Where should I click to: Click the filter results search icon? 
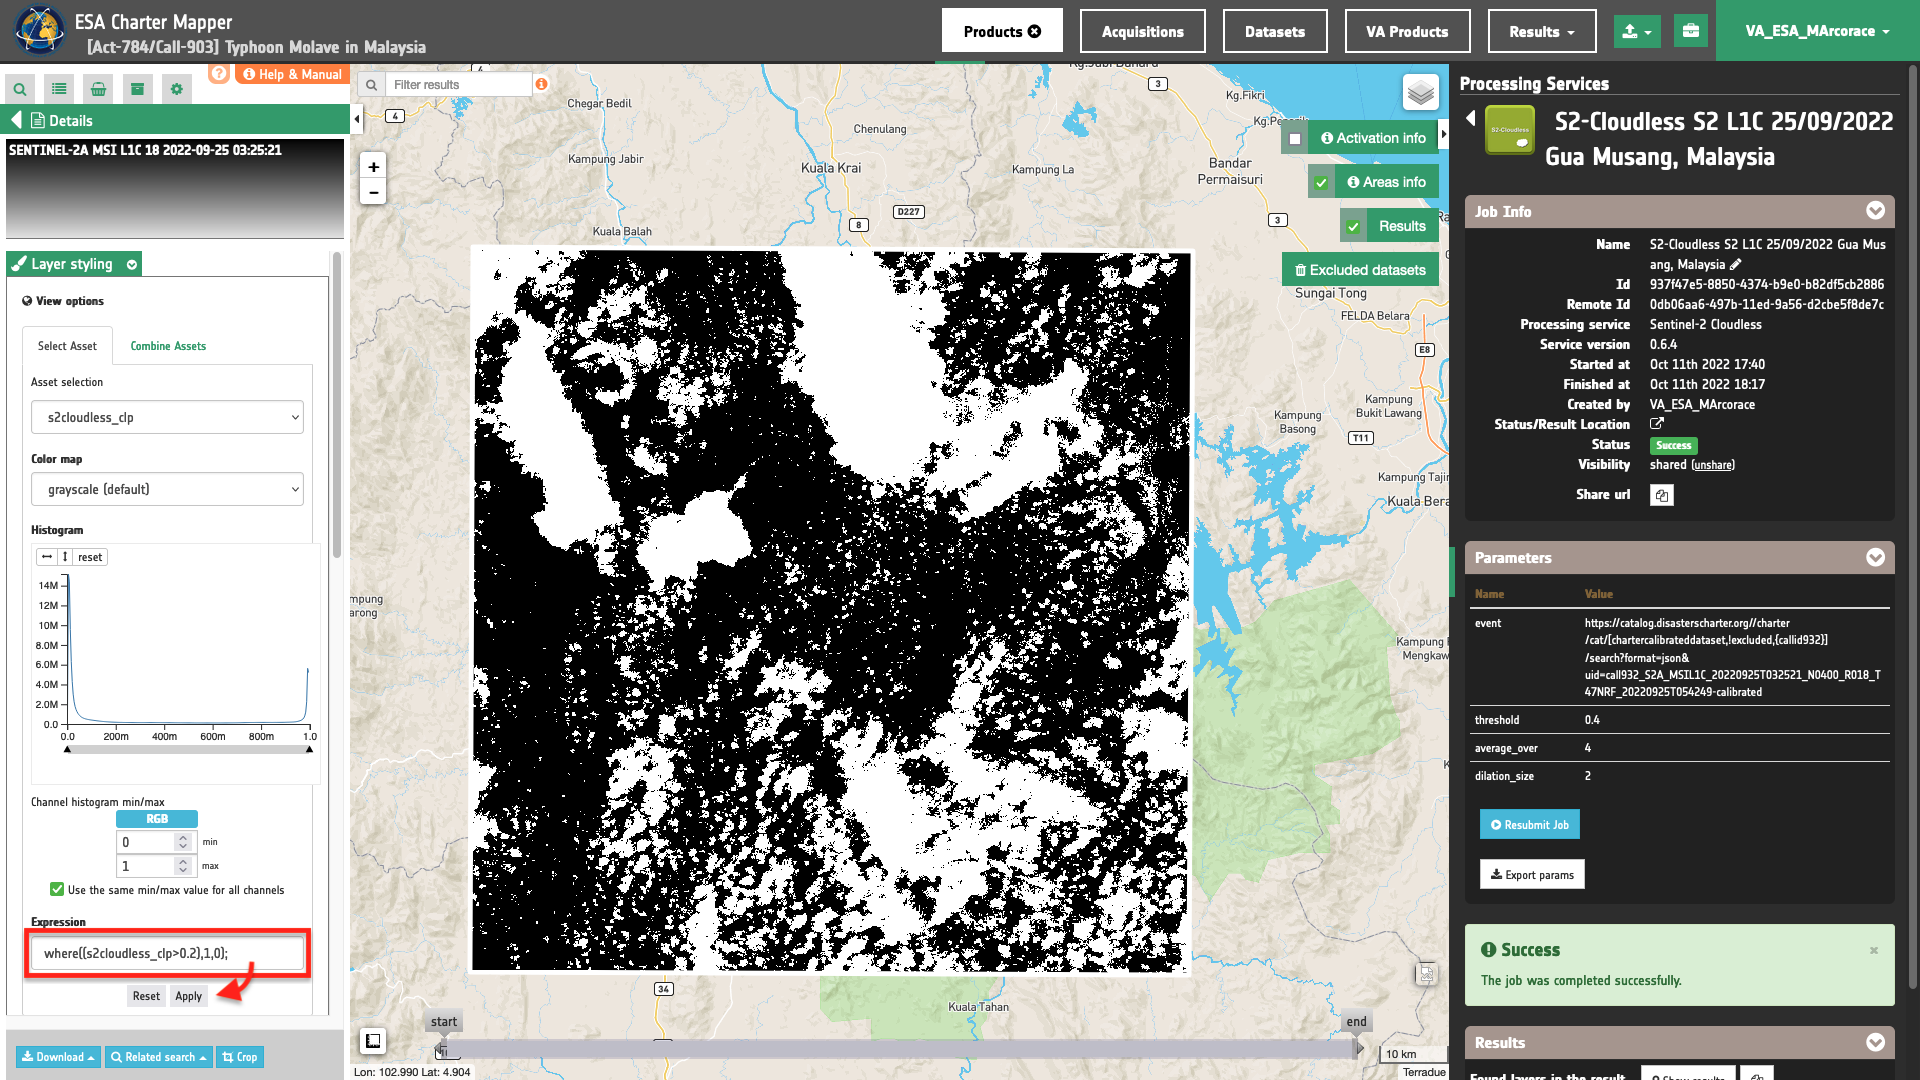coord(371,85)
